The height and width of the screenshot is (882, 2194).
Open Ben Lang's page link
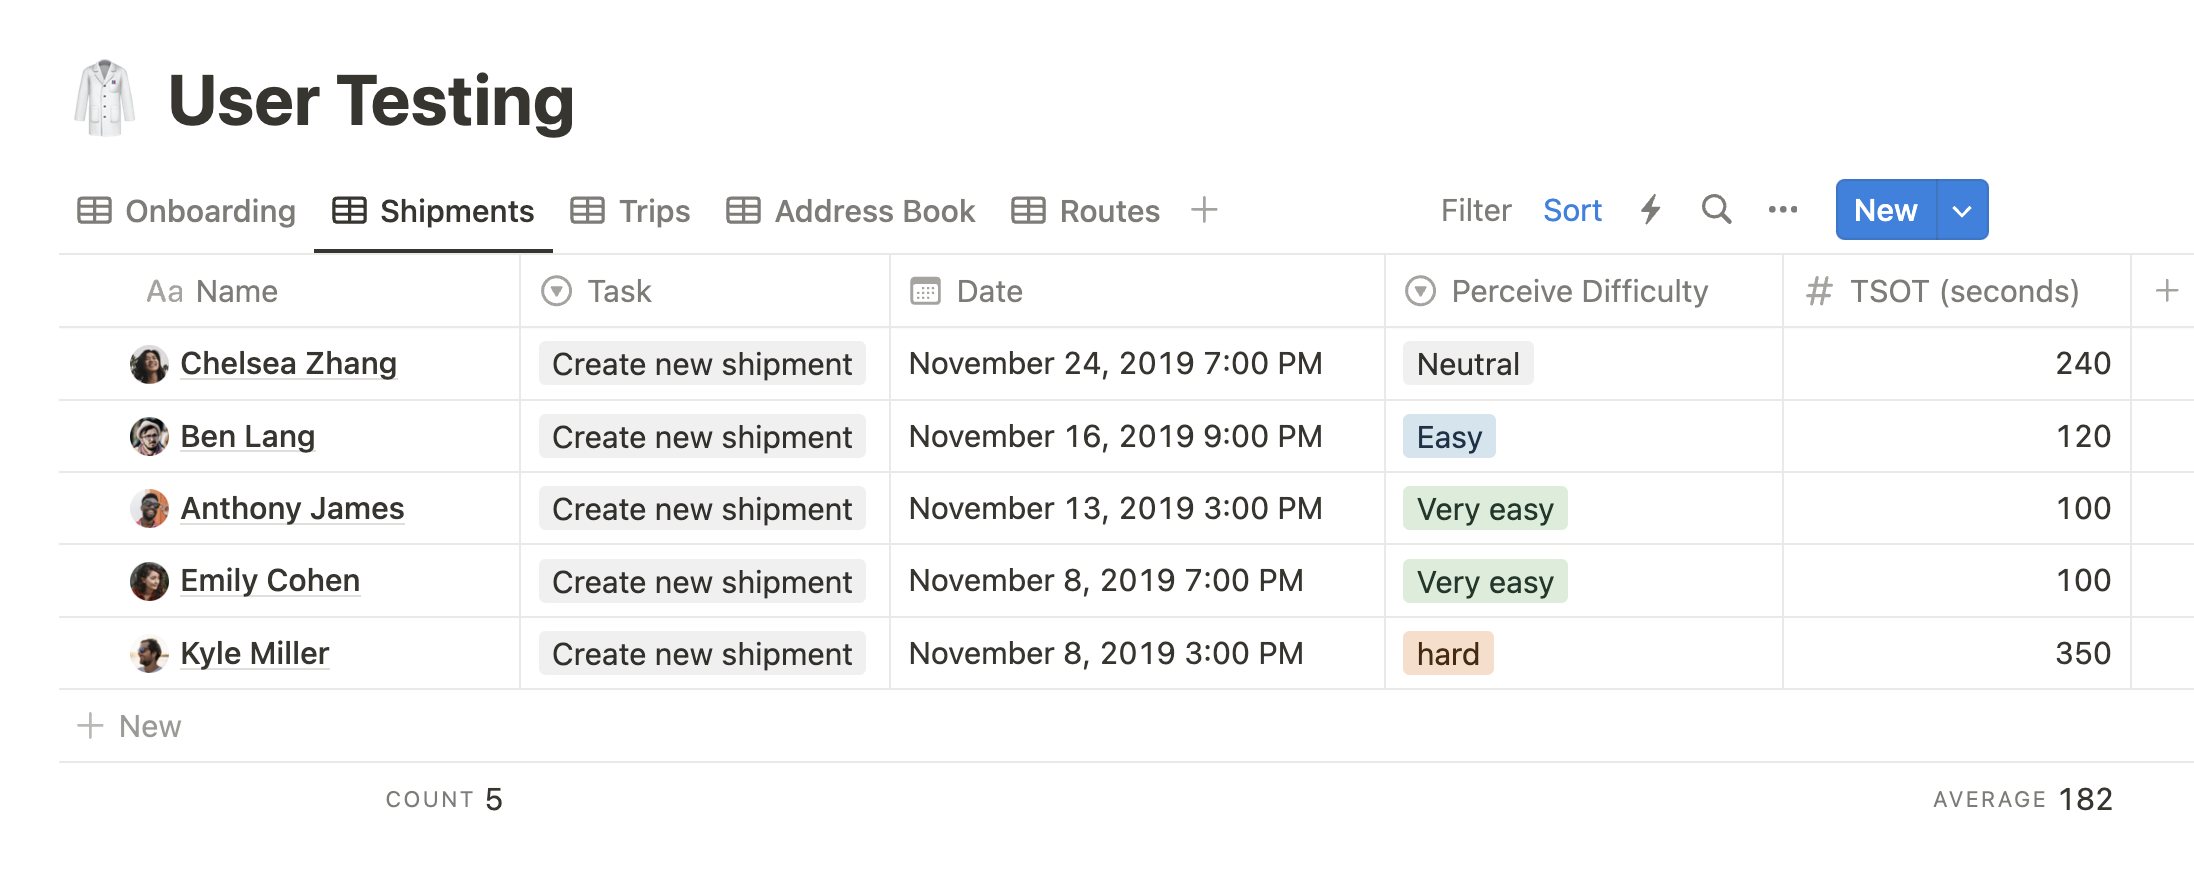coord(248,436)
